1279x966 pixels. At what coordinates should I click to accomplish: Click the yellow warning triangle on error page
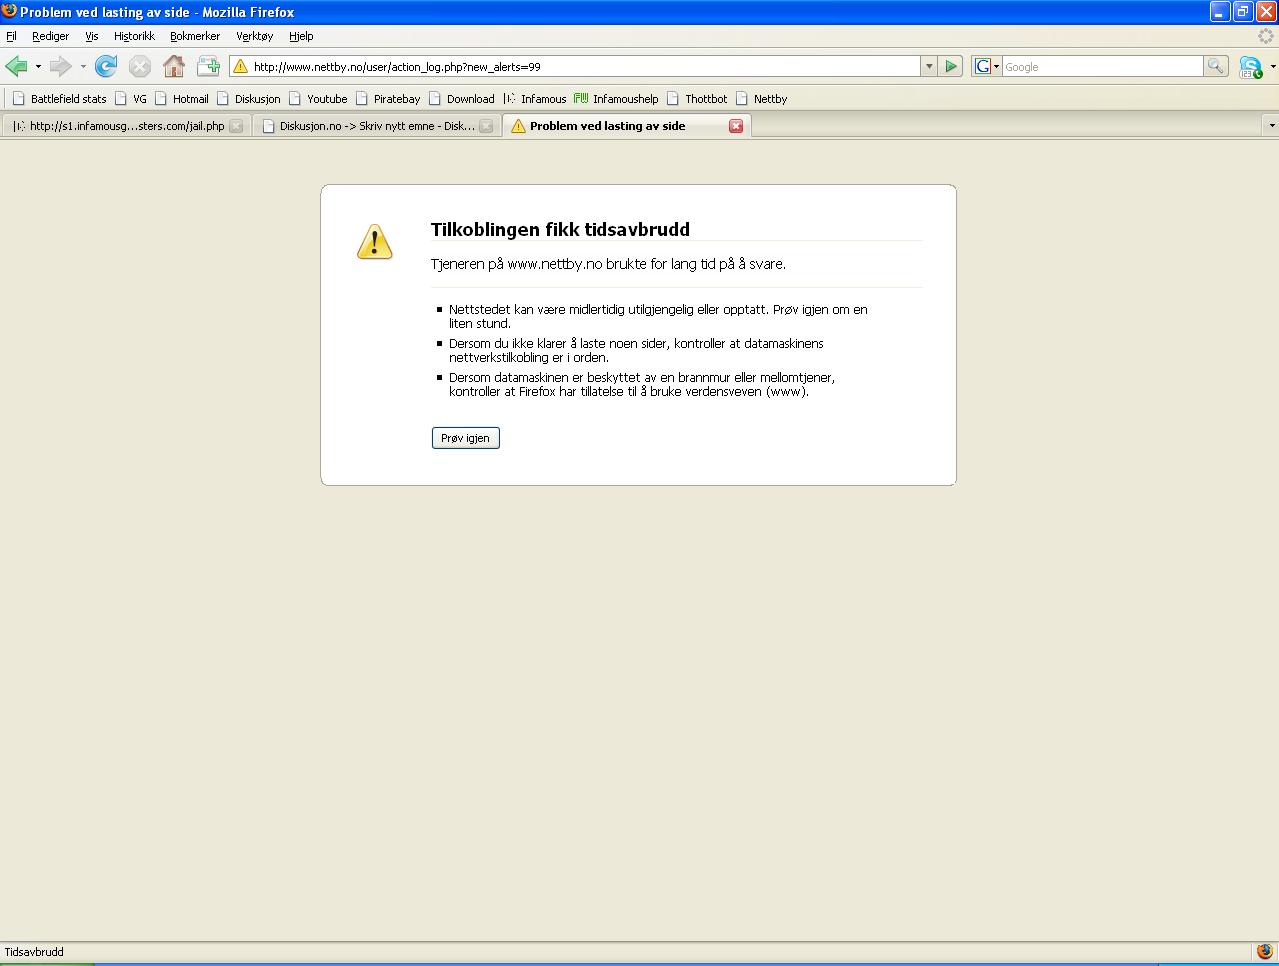[x=374, y=242]
